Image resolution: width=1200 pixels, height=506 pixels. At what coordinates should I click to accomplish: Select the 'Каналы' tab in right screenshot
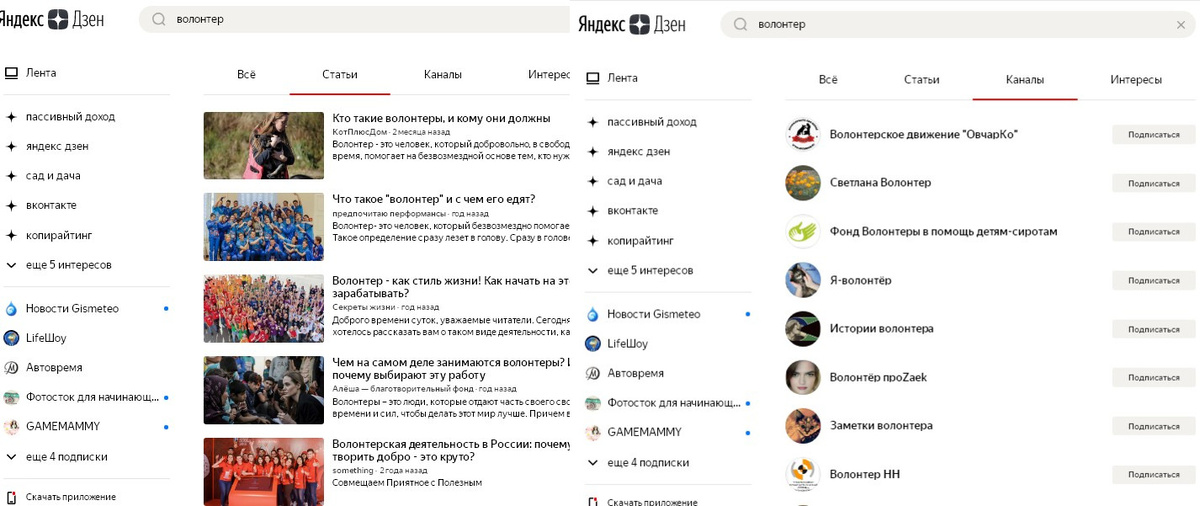click(1025, 80)
